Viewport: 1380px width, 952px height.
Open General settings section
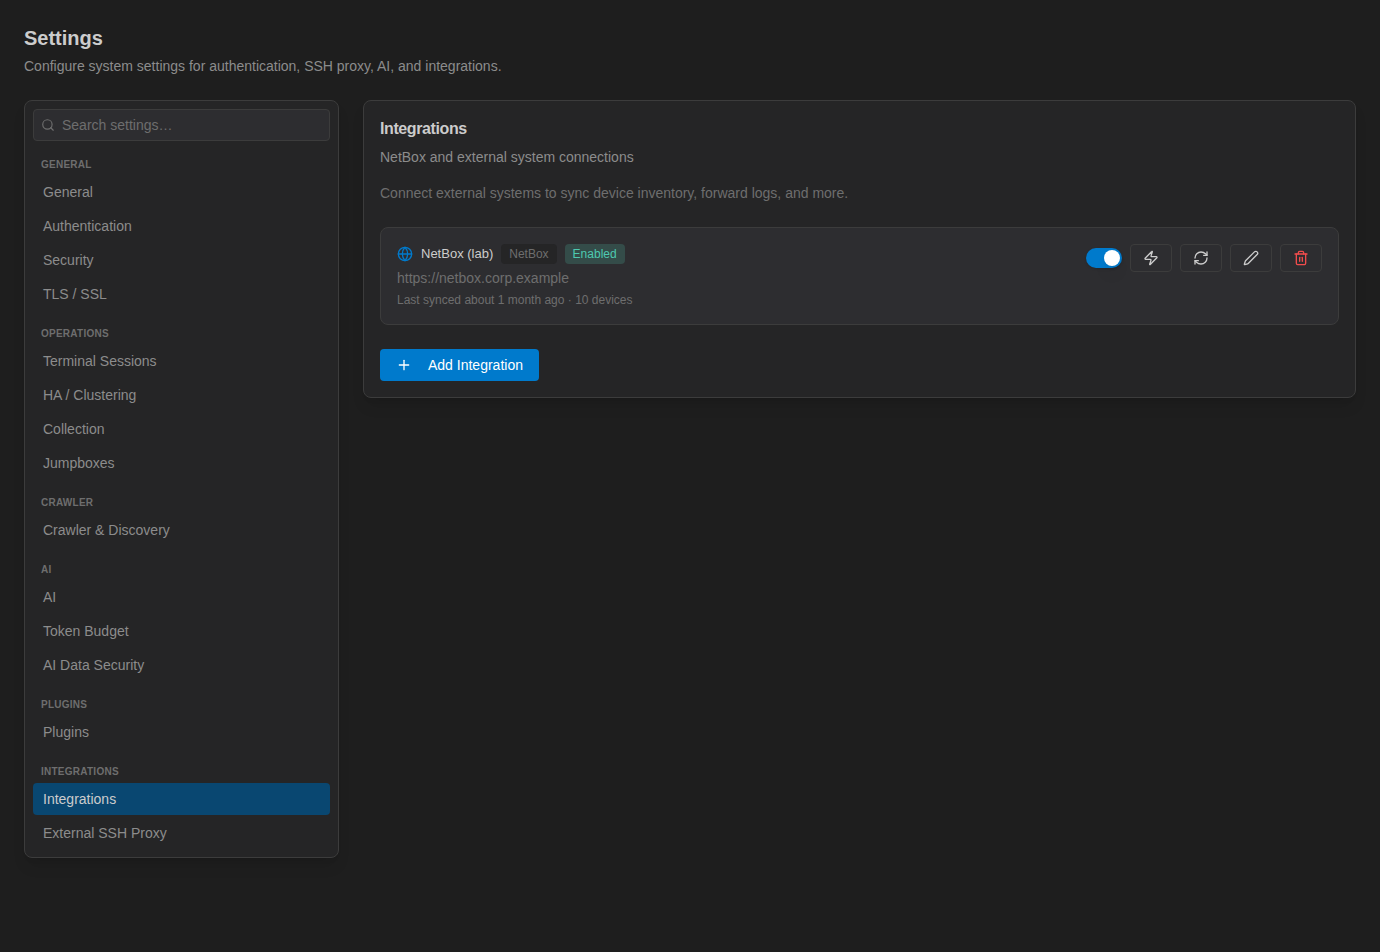[x=181, y=192]
